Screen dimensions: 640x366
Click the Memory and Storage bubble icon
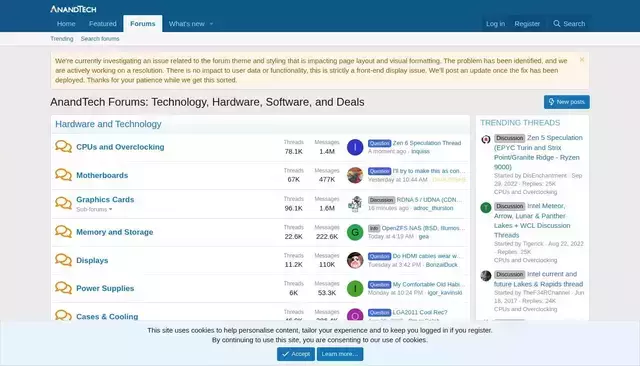(63, 231)
